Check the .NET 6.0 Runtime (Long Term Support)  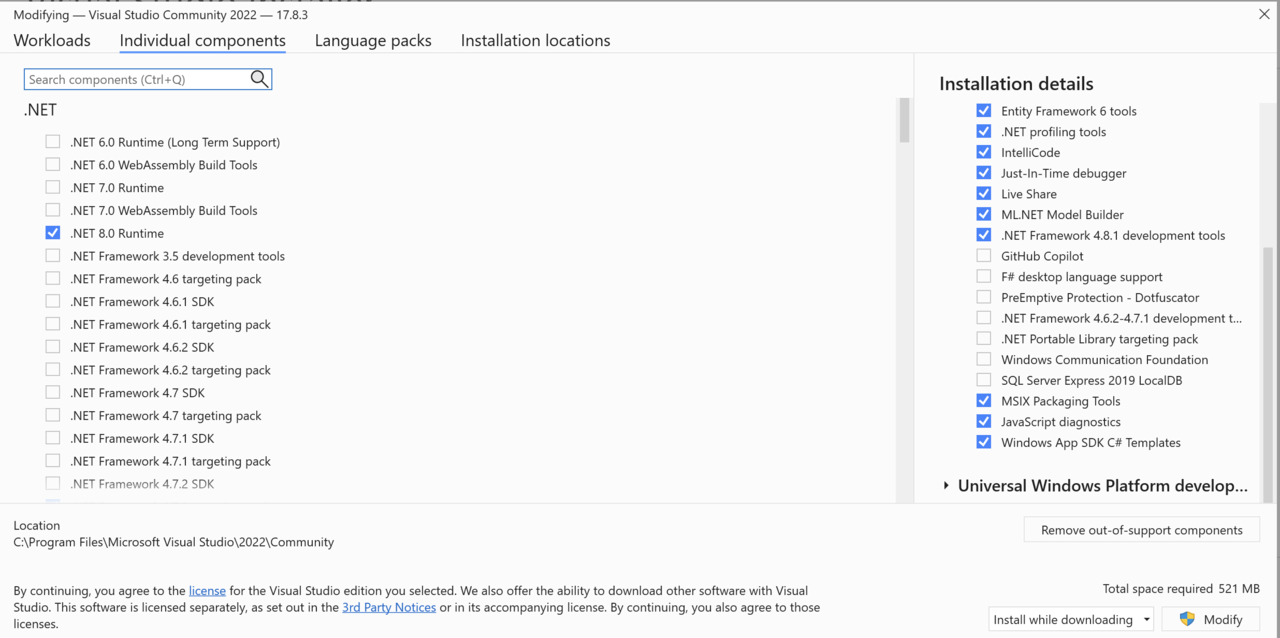(52, 141)
